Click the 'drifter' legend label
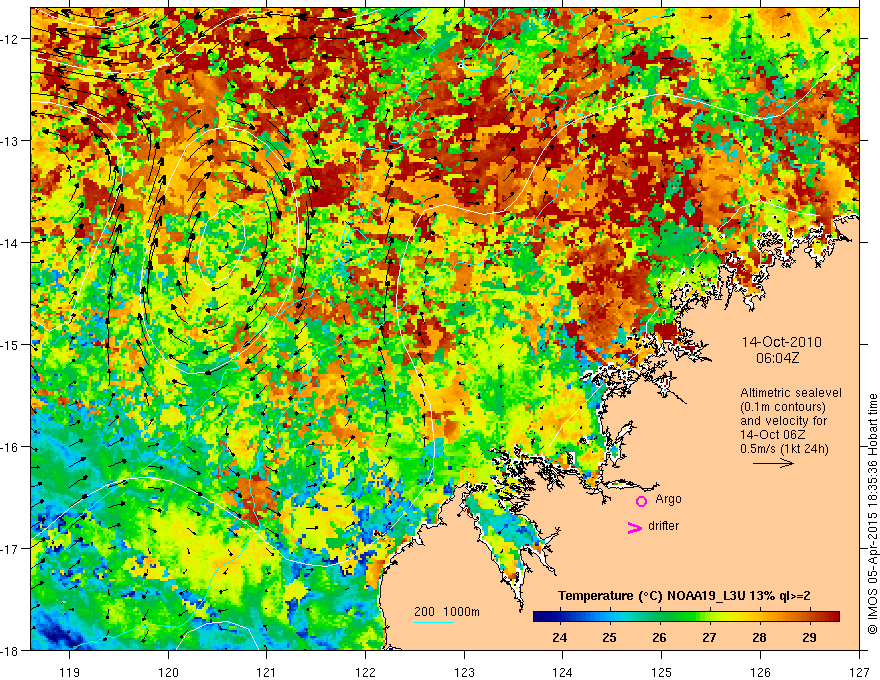The height and width of the screenshot is (680, 880). point(663,526)
